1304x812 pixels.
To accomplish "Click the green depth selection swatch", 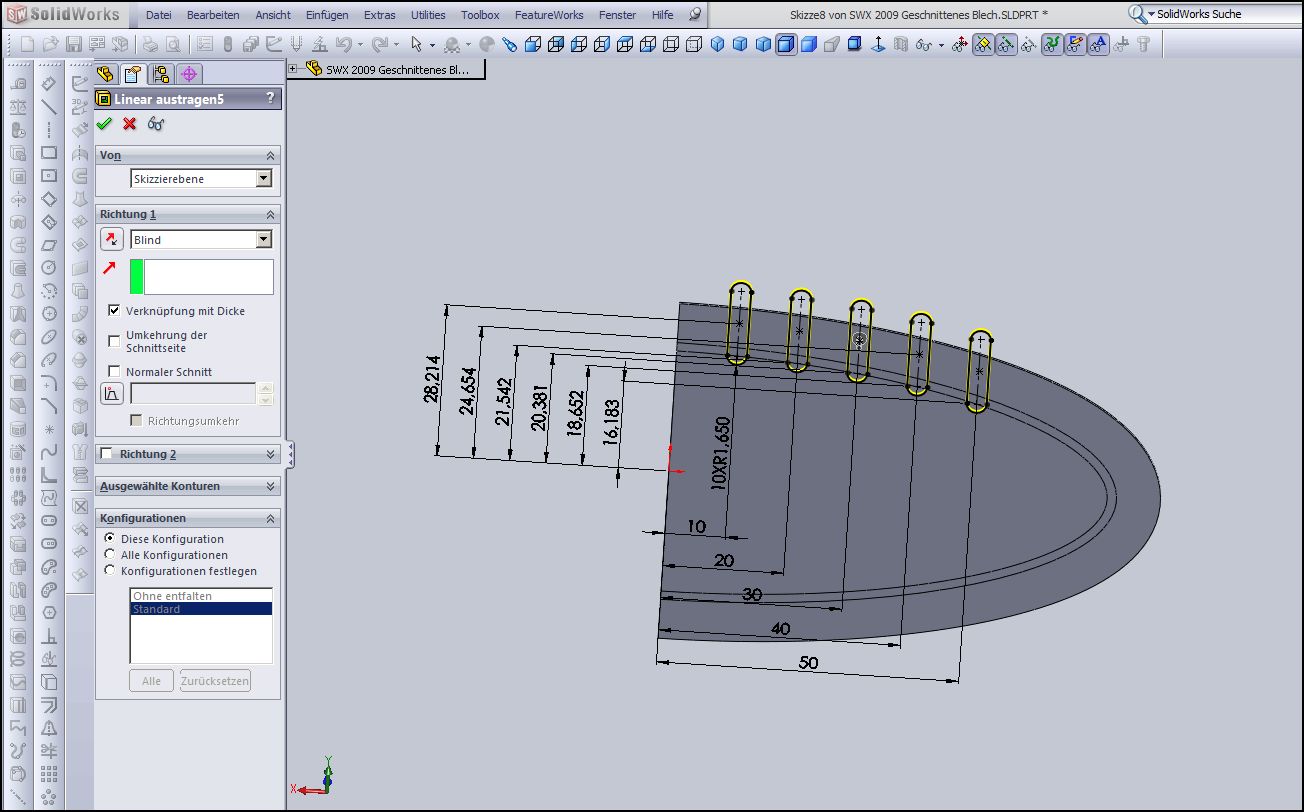I will 137,277.
